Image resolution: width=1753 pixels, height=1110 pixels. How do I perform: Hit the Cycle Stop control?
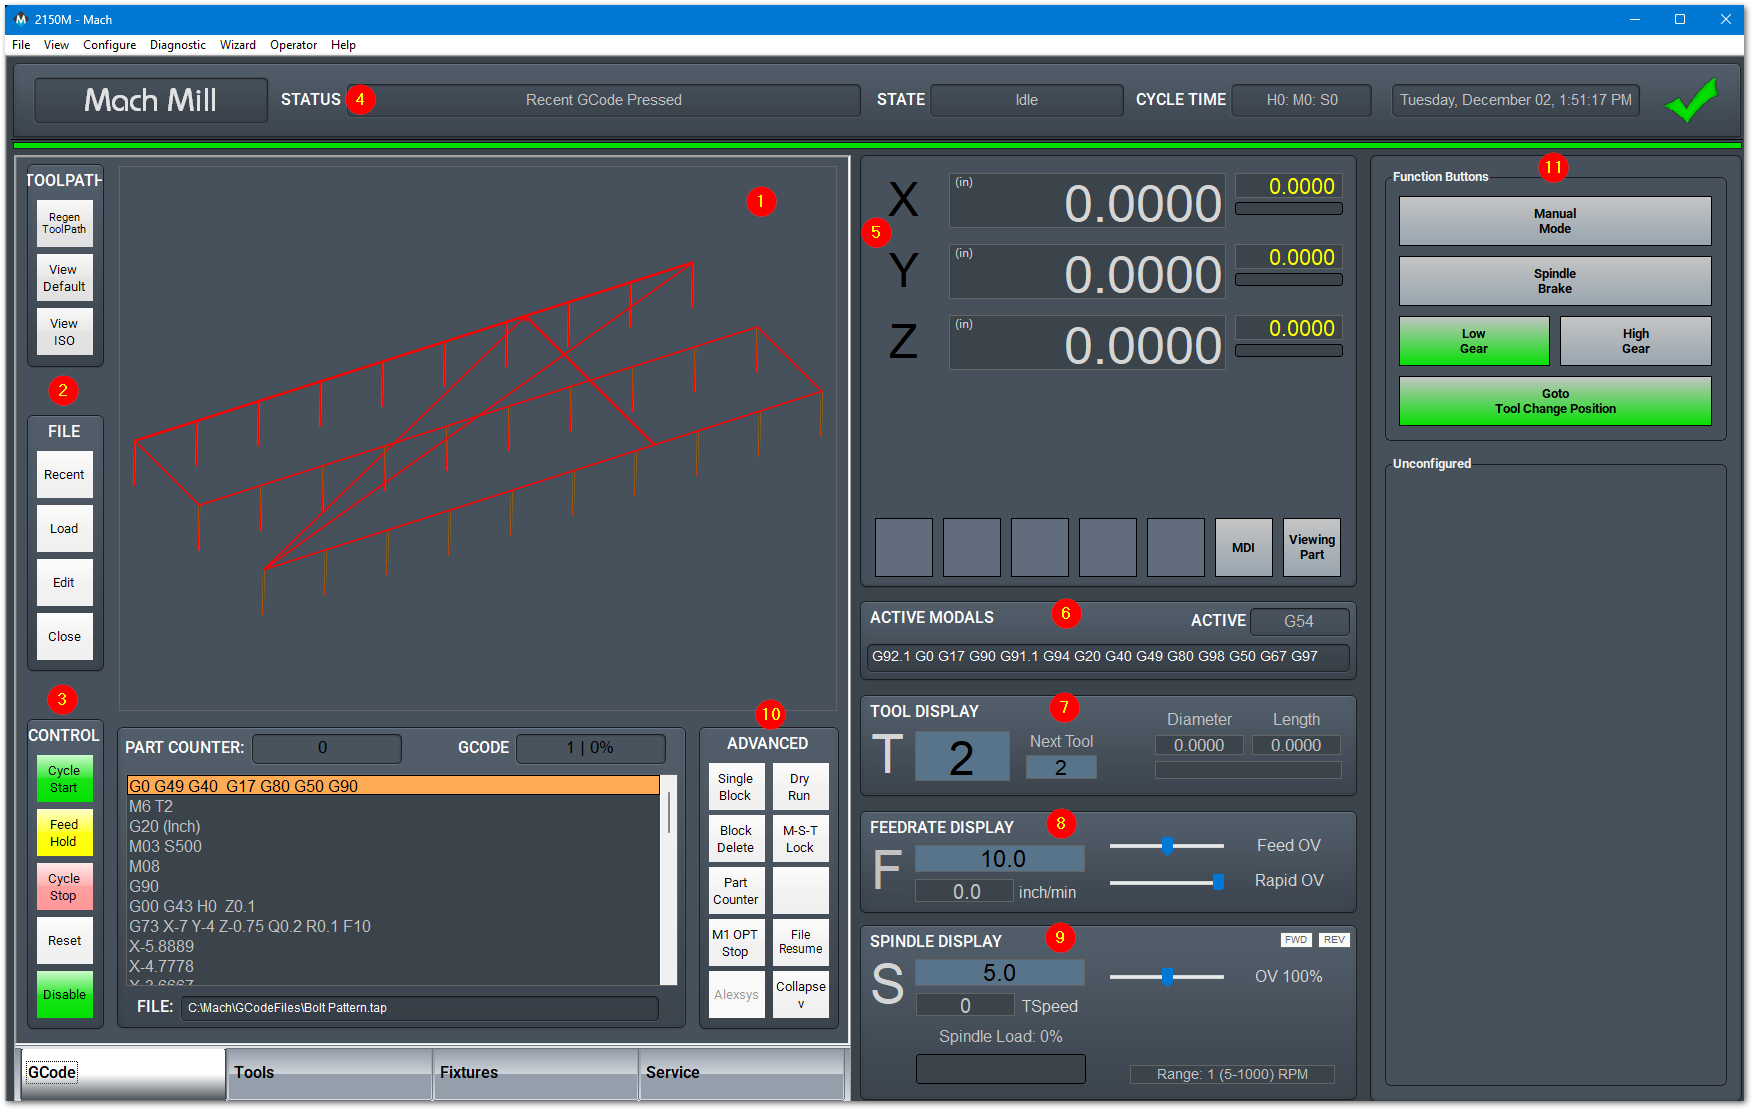click(x=64, y=887)
